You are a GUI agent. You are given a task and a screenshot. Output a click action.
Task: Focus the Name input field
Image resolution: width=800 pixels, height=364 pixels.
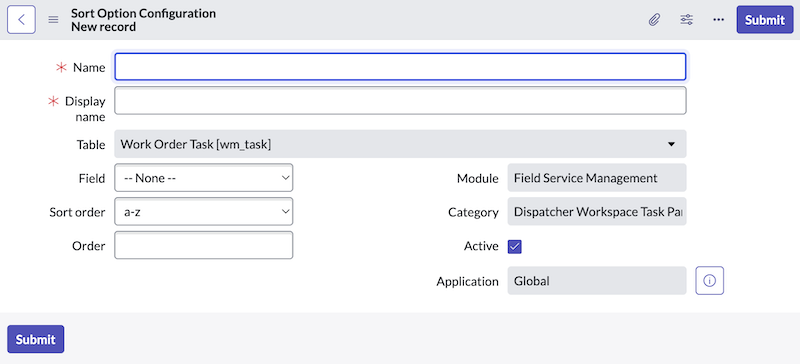401,67
